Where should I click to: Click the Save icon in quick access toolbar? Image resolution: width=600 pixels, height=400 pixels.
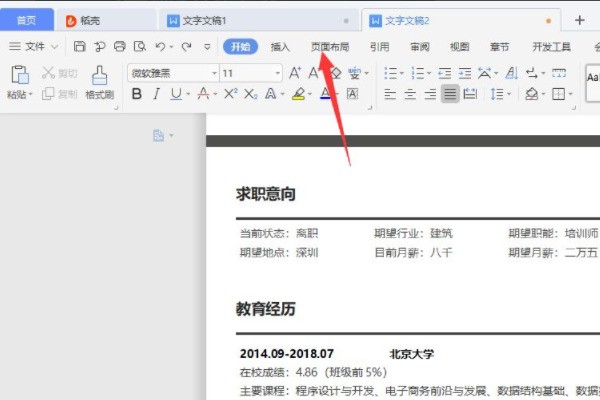(x=80, y=47)
